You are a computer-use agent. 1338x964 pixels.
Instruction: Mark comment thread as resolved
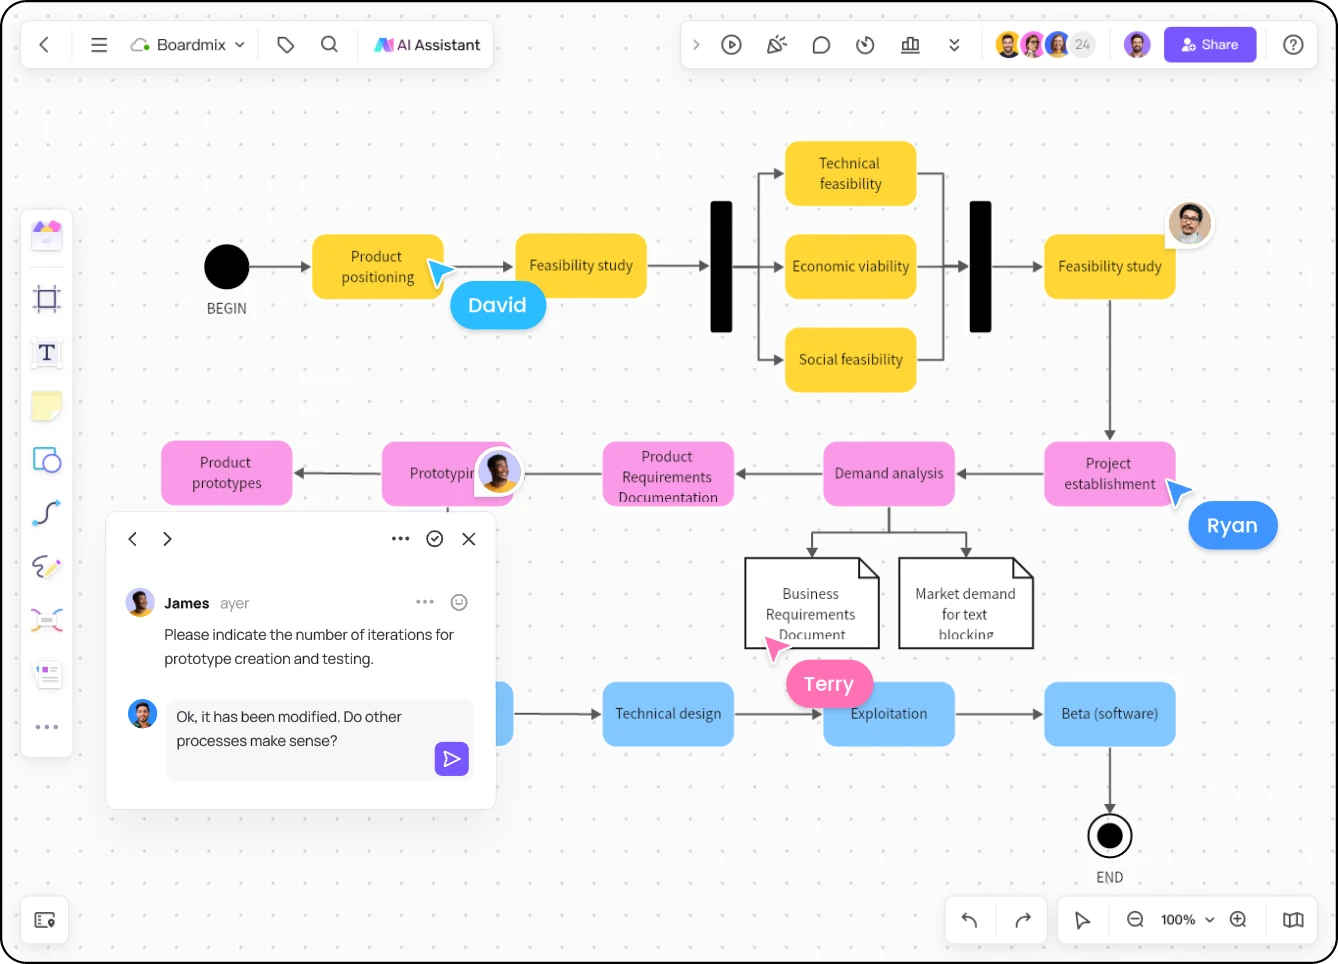coord(435,539)
